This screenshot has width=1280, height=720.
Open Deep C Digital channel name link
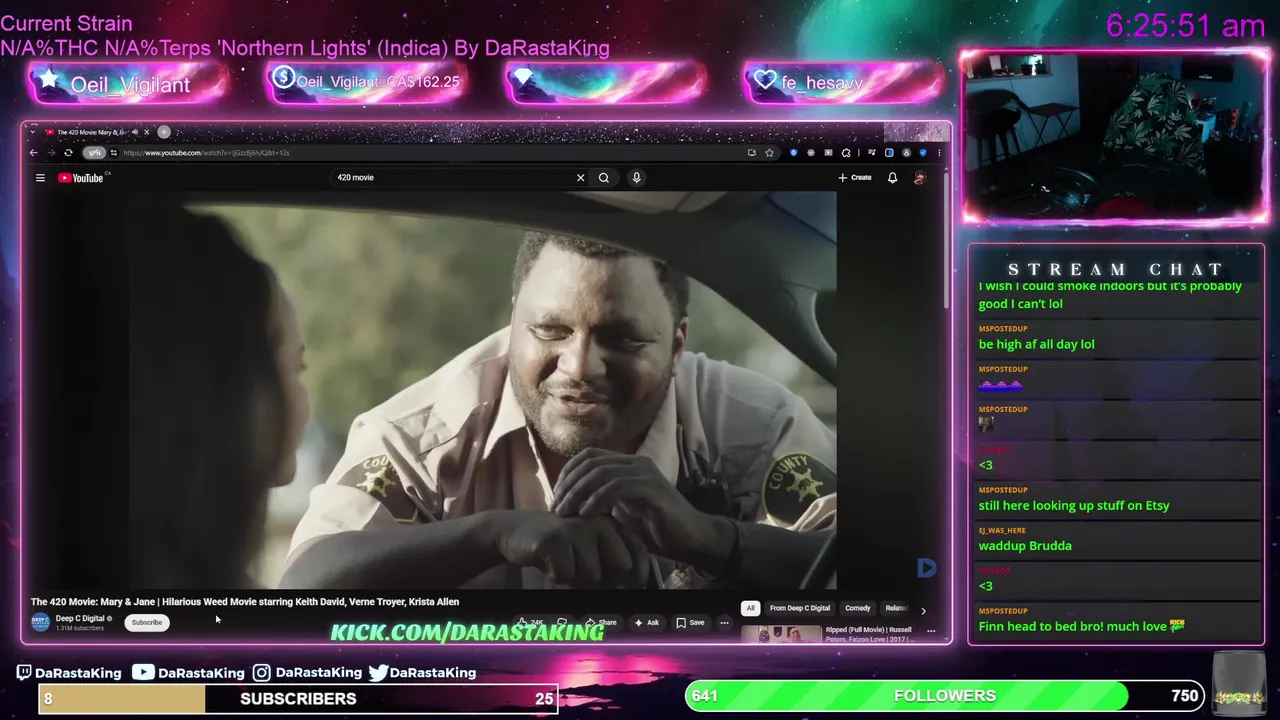(81, 618)
